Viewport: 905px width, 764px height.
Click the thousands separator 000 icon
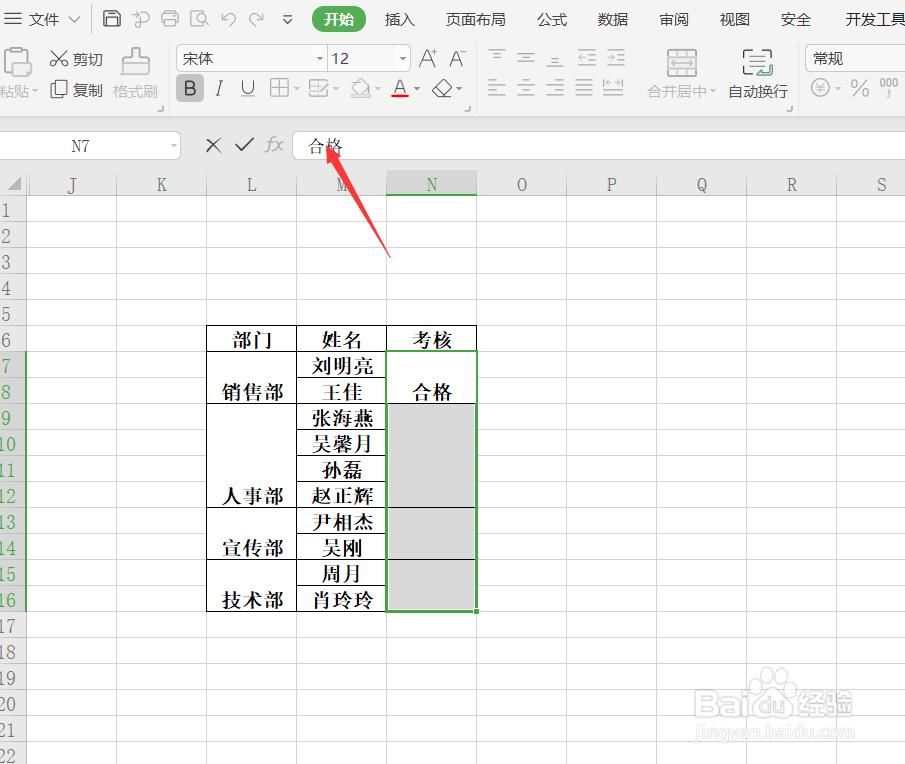click(889, 87)
